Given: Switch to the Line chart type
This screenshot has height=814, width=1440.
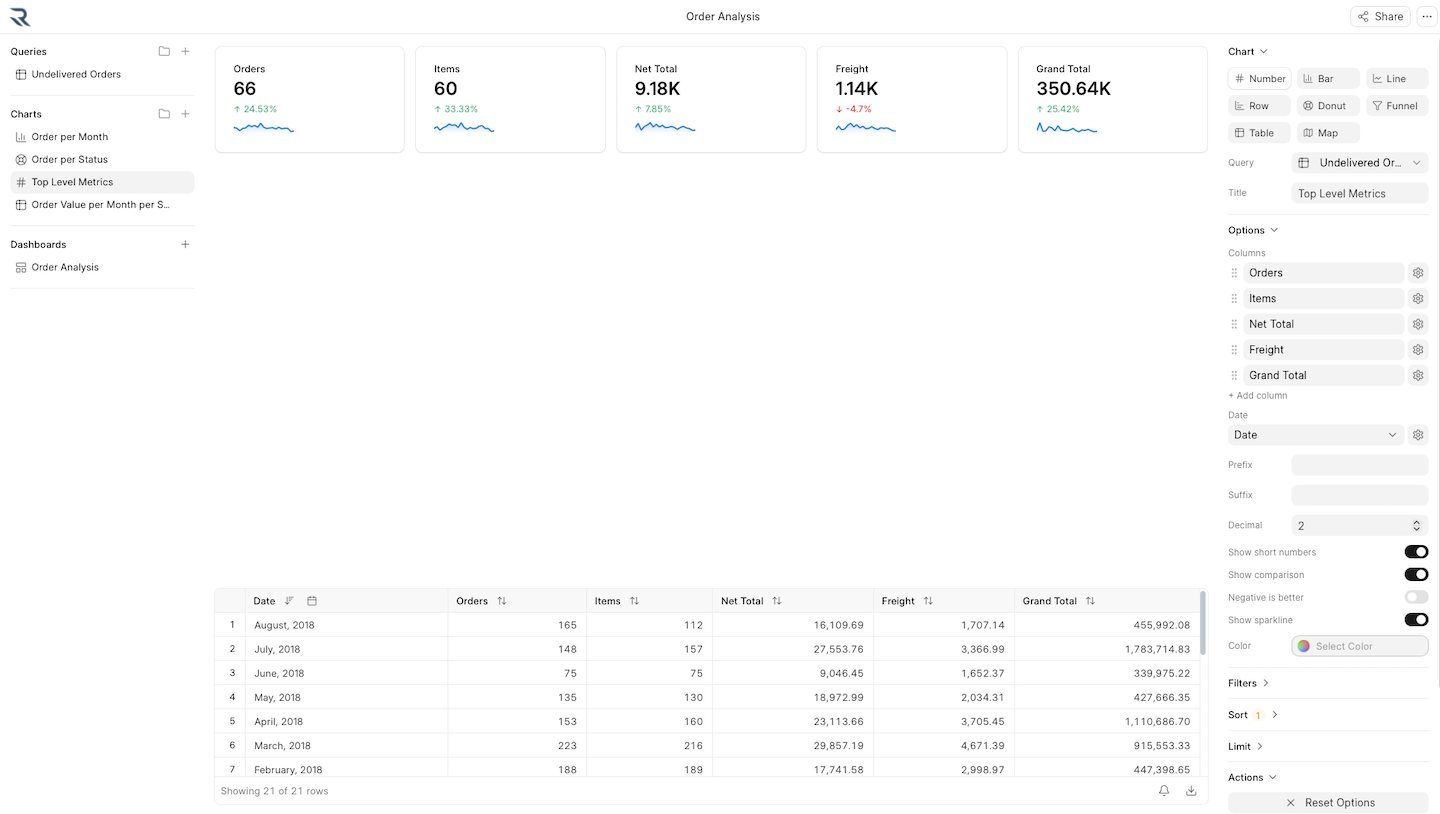Looking at the screenshot, I should pos(1396,78).
